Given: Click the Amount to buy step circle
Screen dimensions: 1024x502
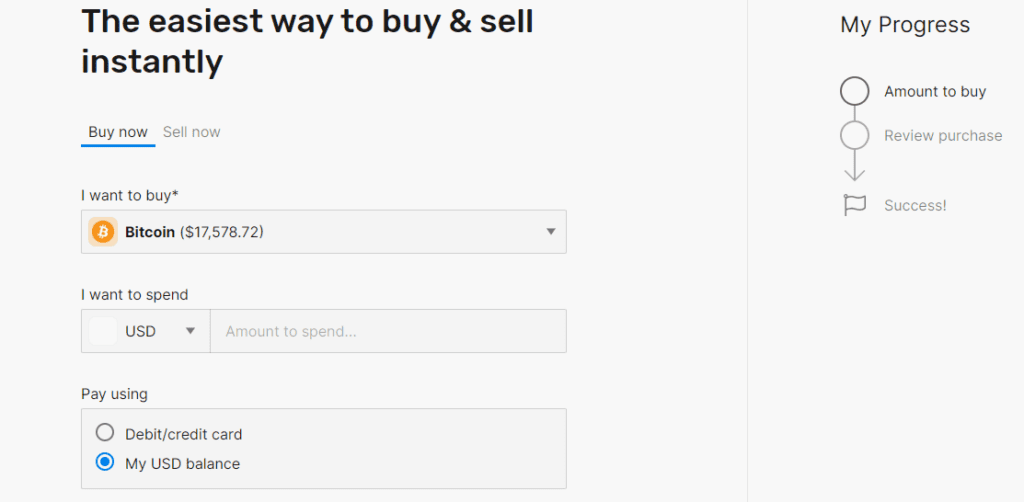Looking at the screenshot, I should coord(854,91).
